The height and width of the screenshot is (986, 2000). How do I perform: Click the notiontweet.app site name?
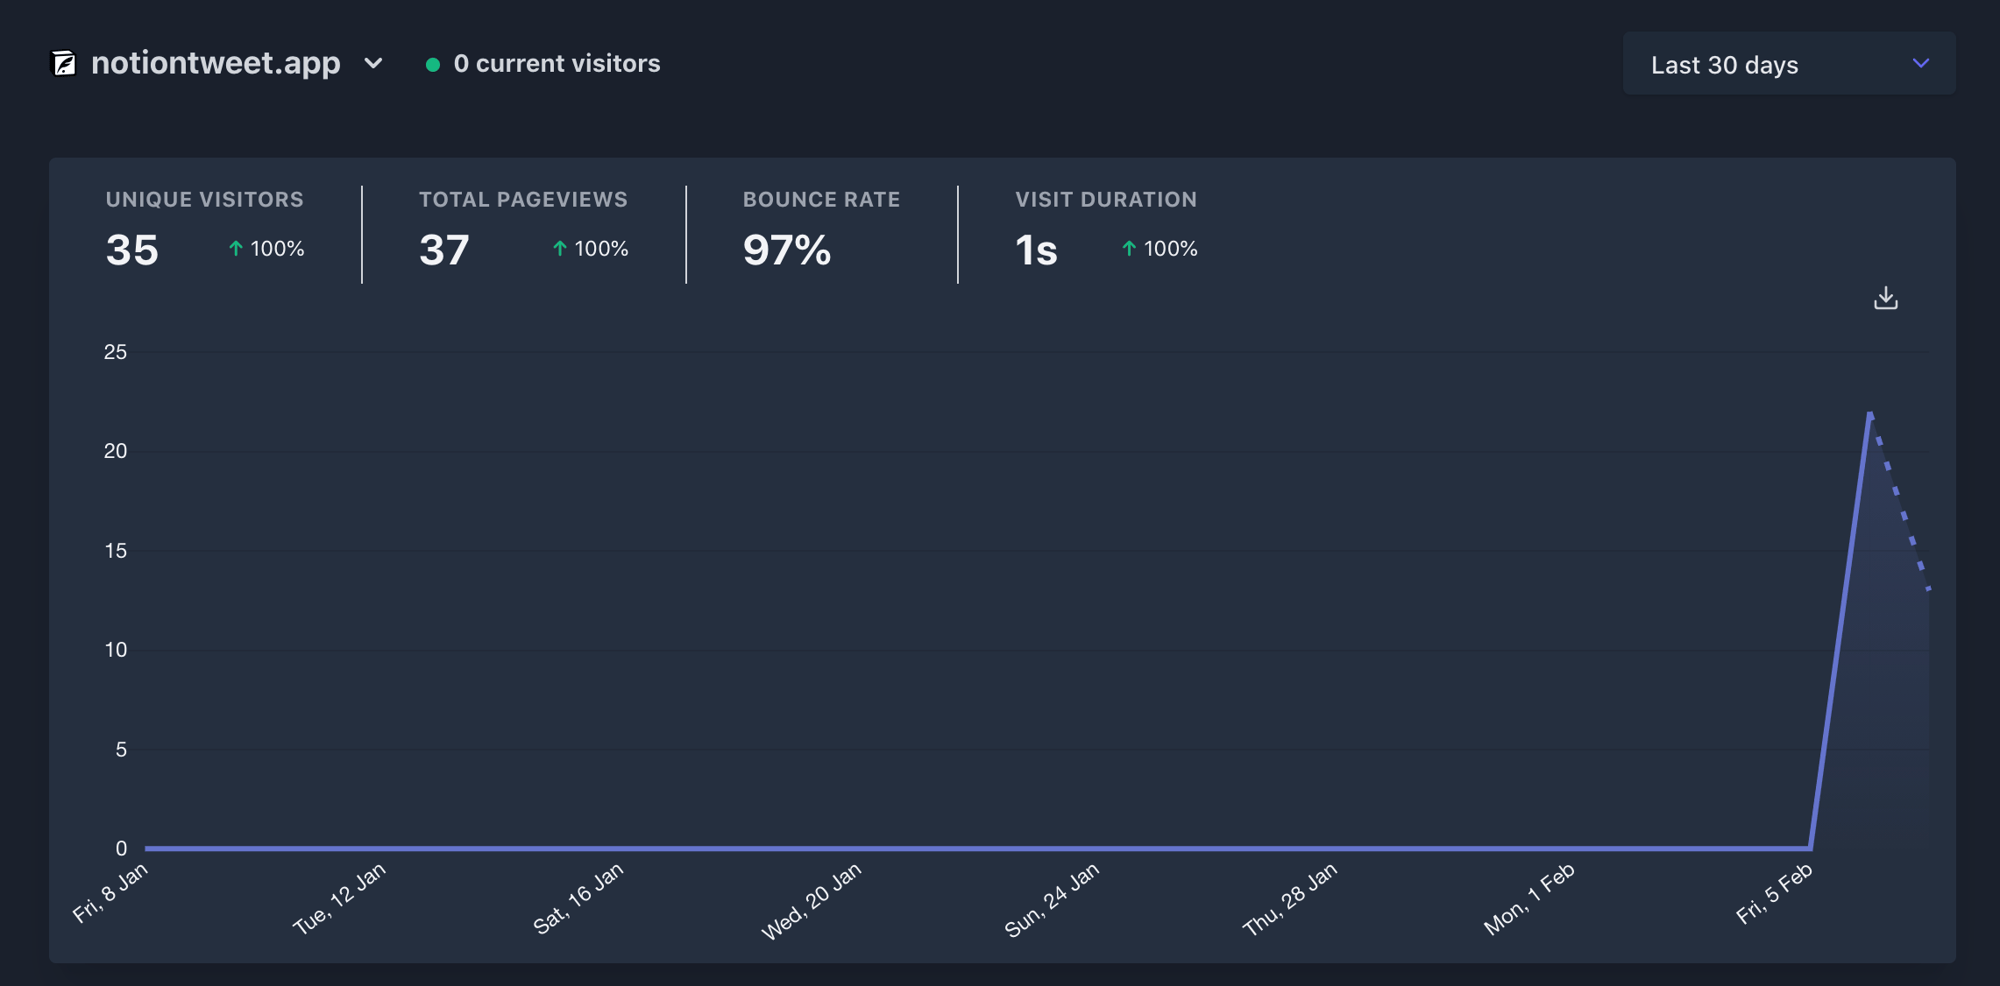point(215,63)
